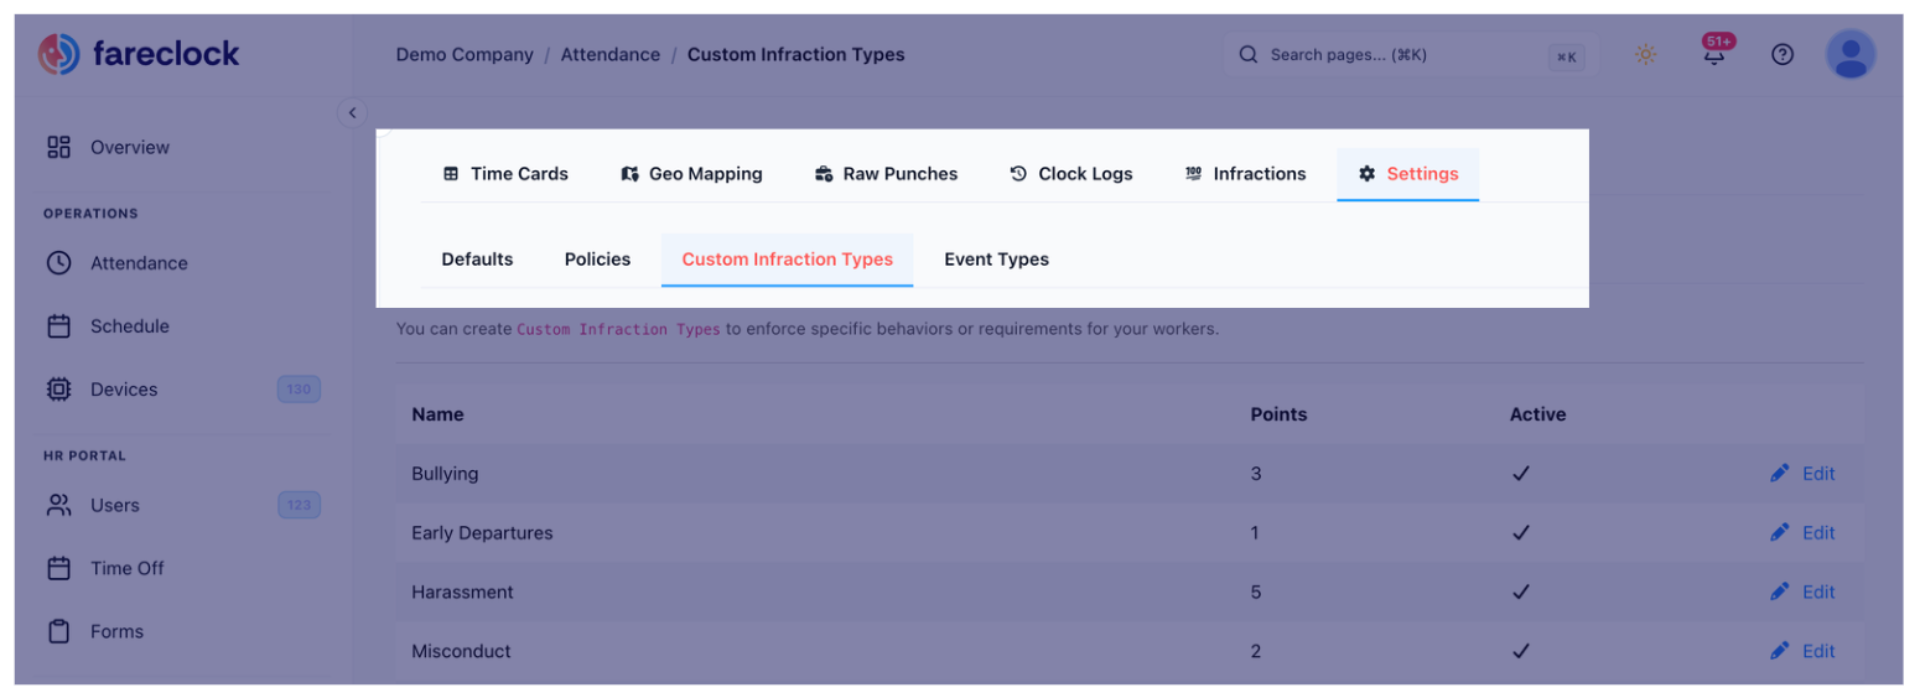Switch to the Geo Mapping tab

coord(692,174)
